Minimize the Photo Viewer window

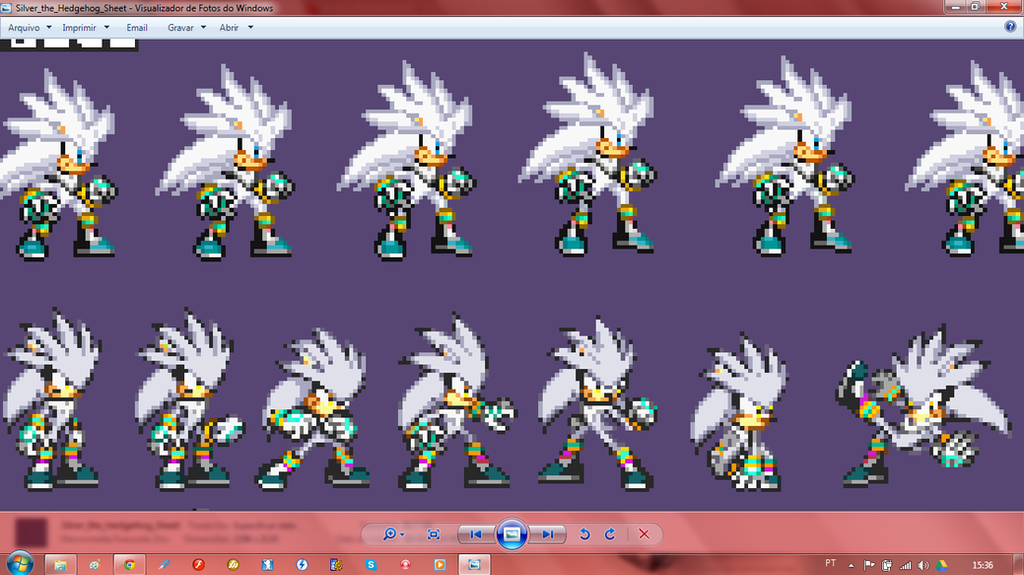pos(955,7)
